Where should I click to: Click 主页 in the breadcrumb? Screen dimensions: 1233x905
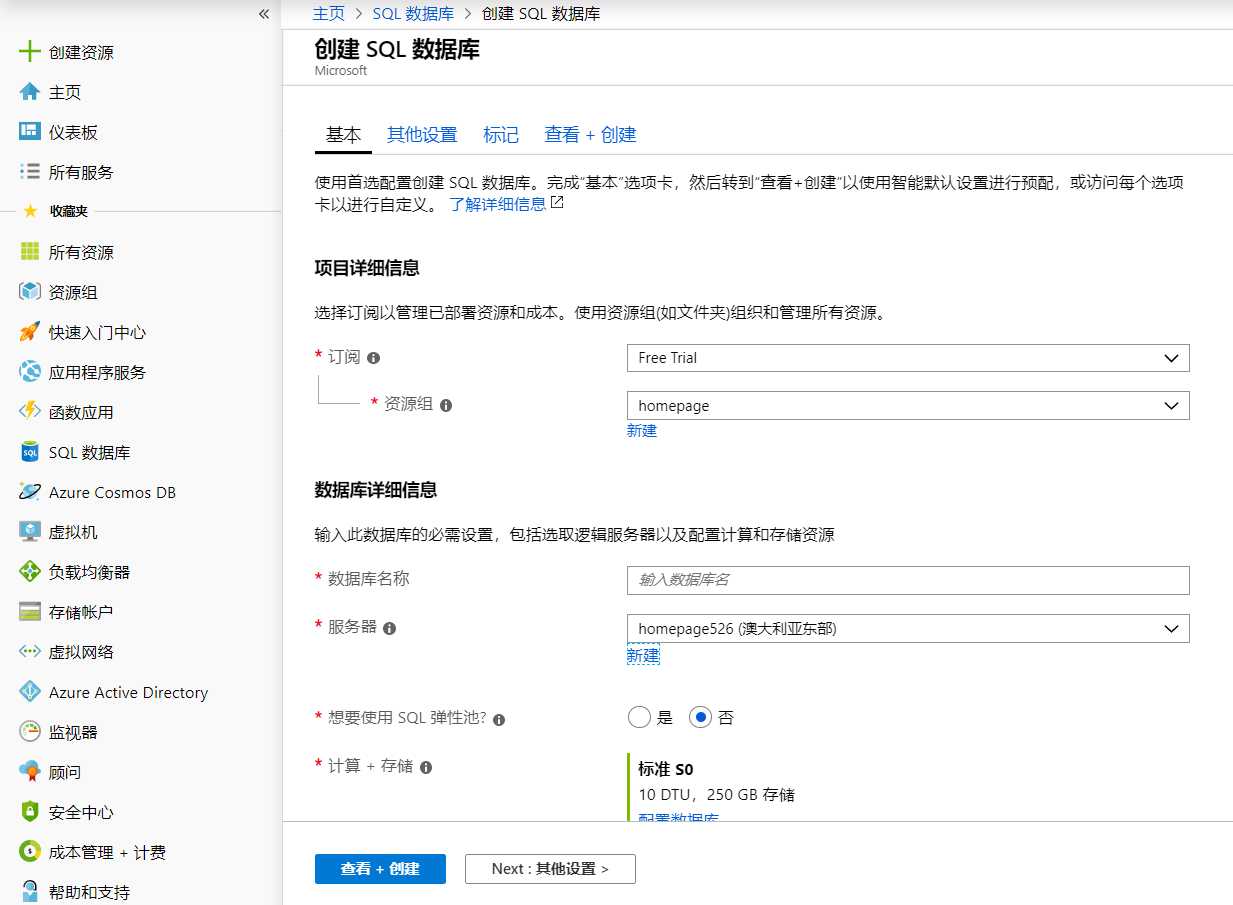pos(328,14)
